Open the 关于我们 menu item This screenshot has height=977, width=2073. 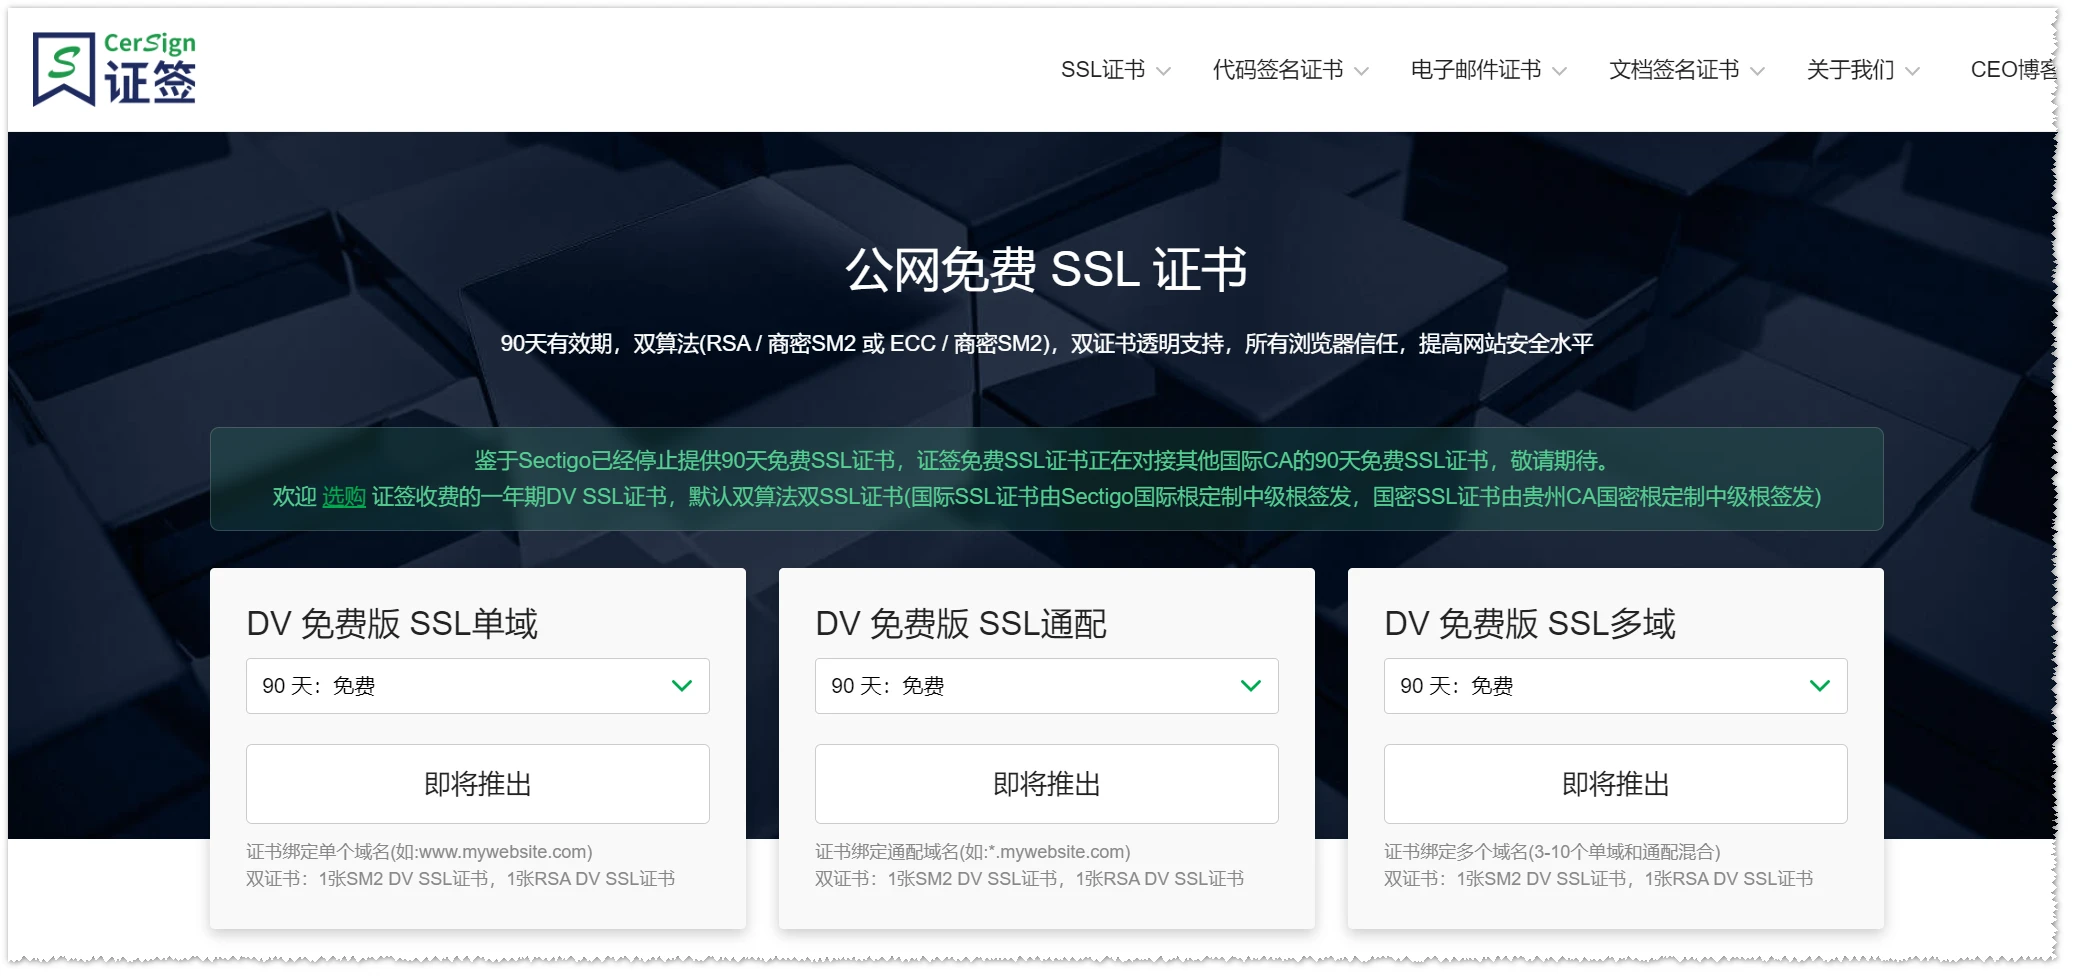[x=1850, y=70]
